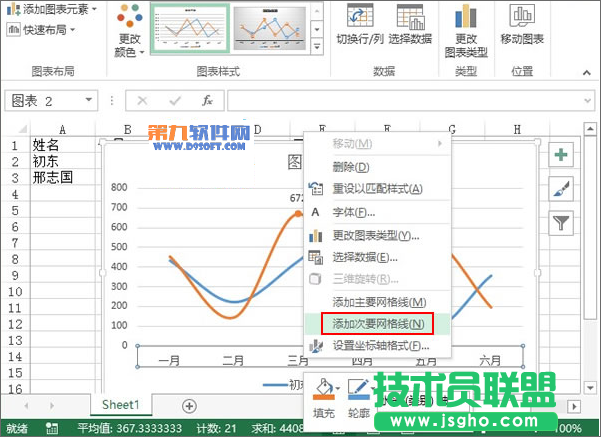The height and width of the screenshot is (437, 601).
Task: Click Move Chart (移动图表) button
Action: pos(522,25)
